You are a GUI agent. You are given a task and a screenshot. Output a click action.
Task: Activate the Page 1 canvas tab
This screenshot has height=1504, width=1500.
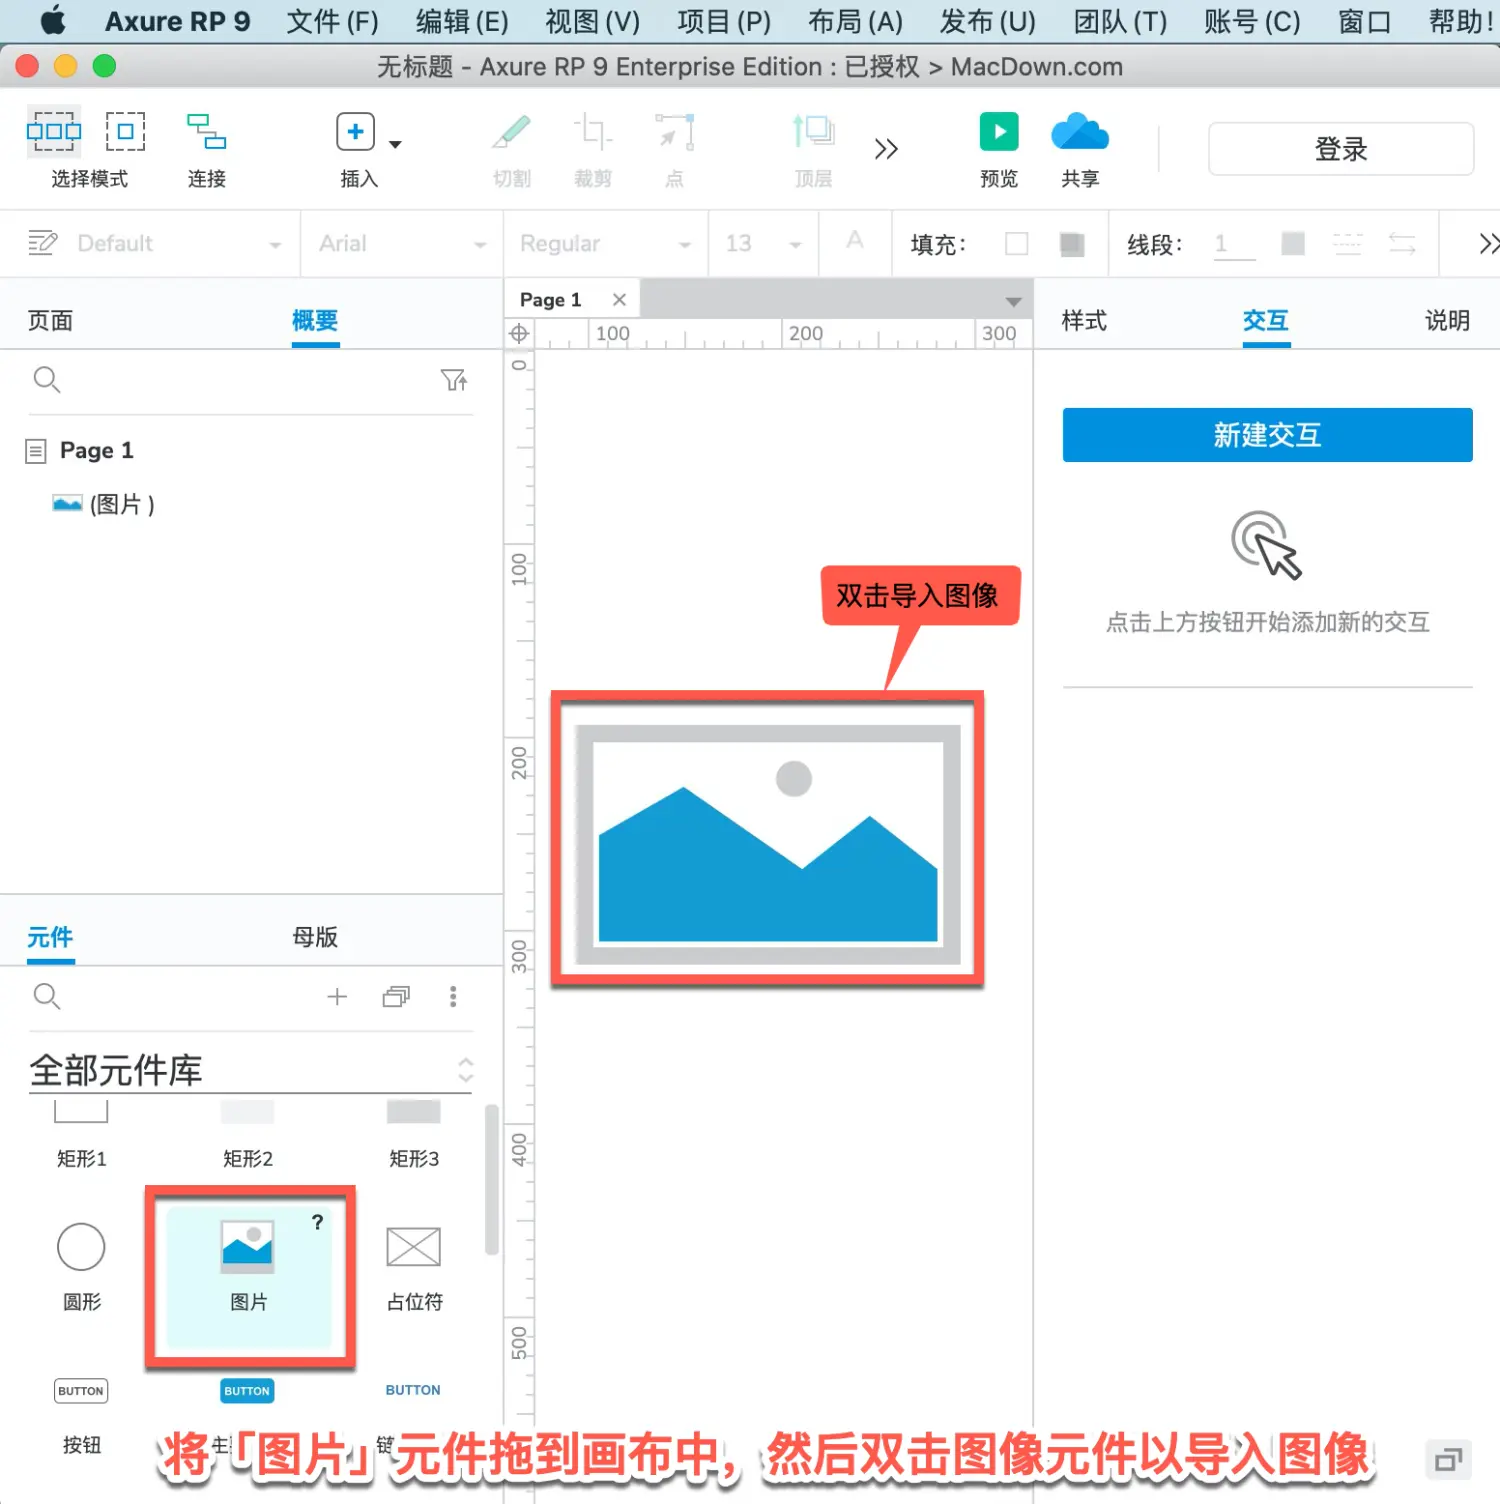click(550, 300)
